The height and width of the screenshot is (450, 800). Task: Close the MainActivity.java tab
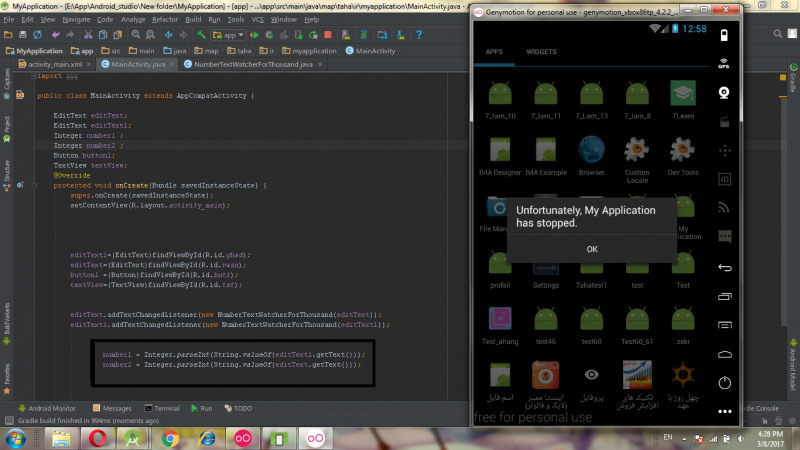(x=171, y=64)
